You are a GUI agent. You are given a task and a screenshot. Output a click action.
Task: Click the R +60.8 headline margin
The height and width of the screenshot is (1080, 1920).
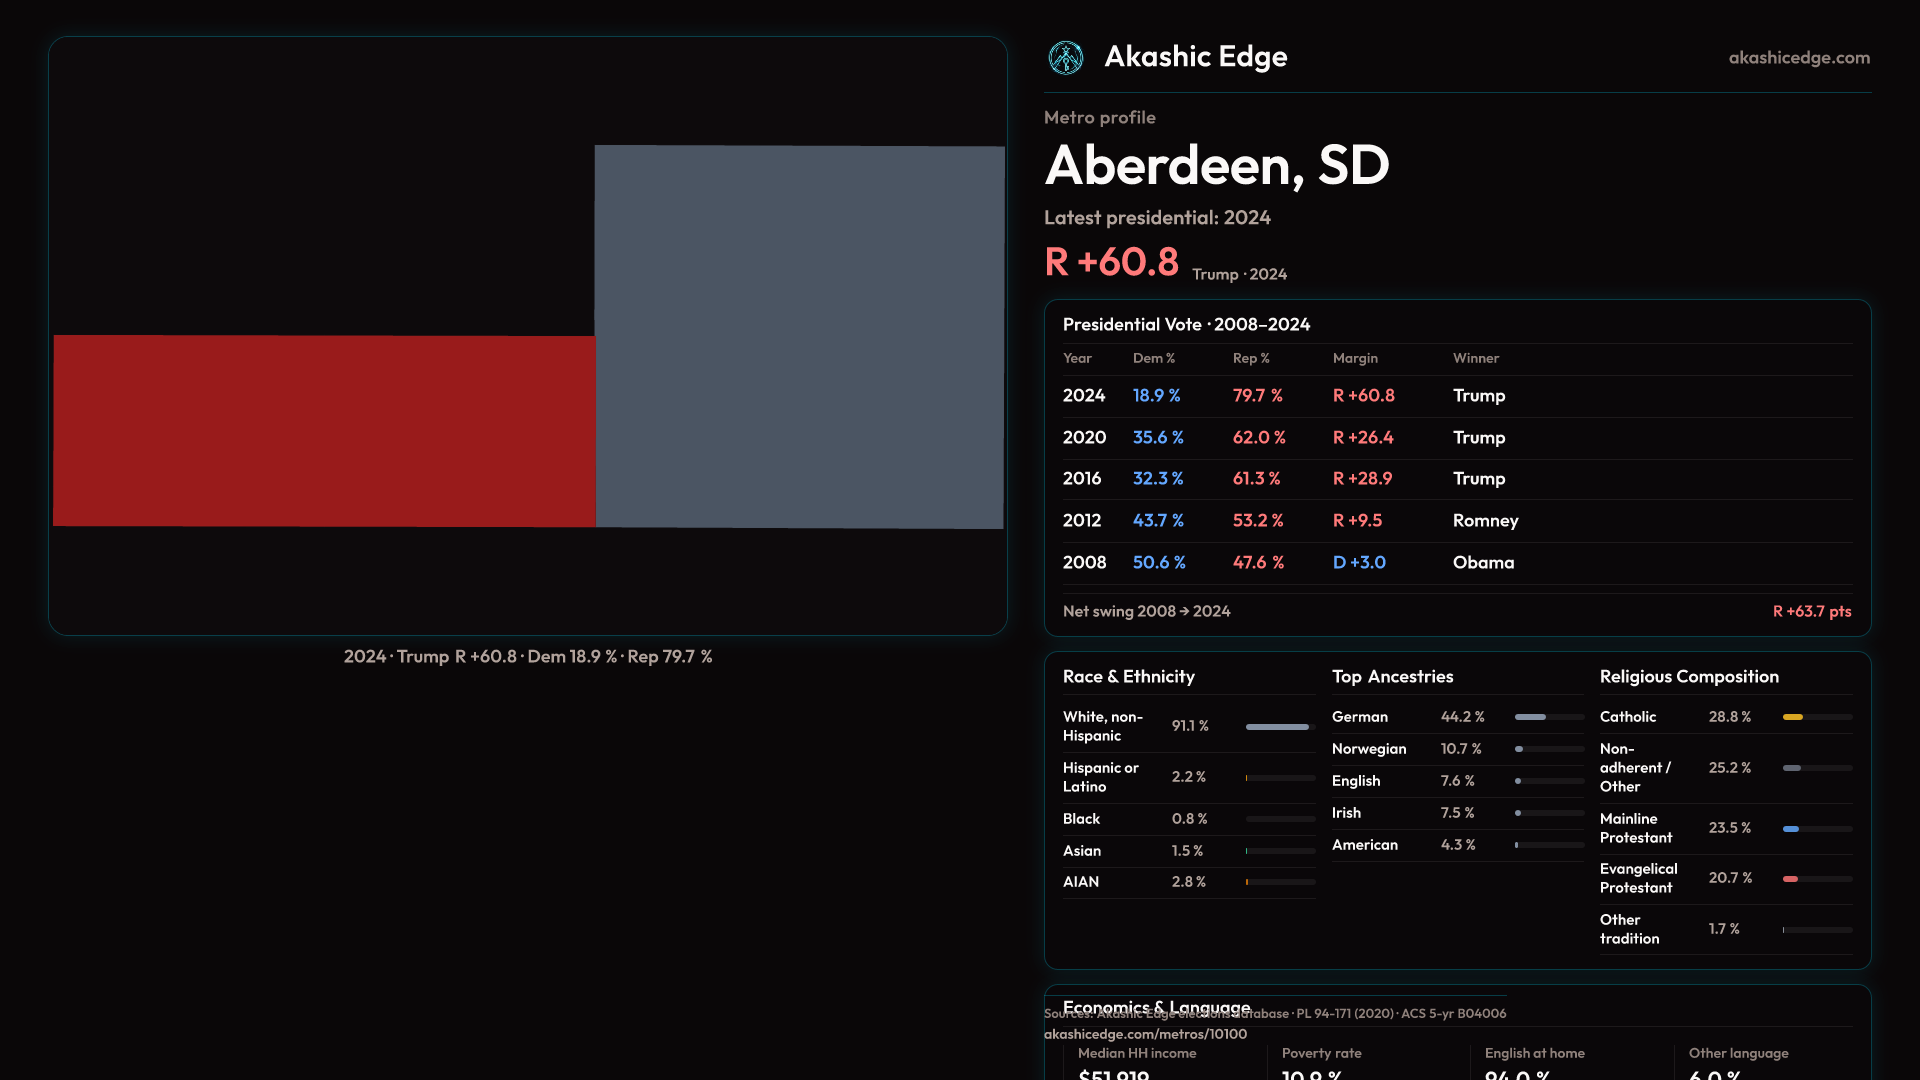tap(1111, 262)
